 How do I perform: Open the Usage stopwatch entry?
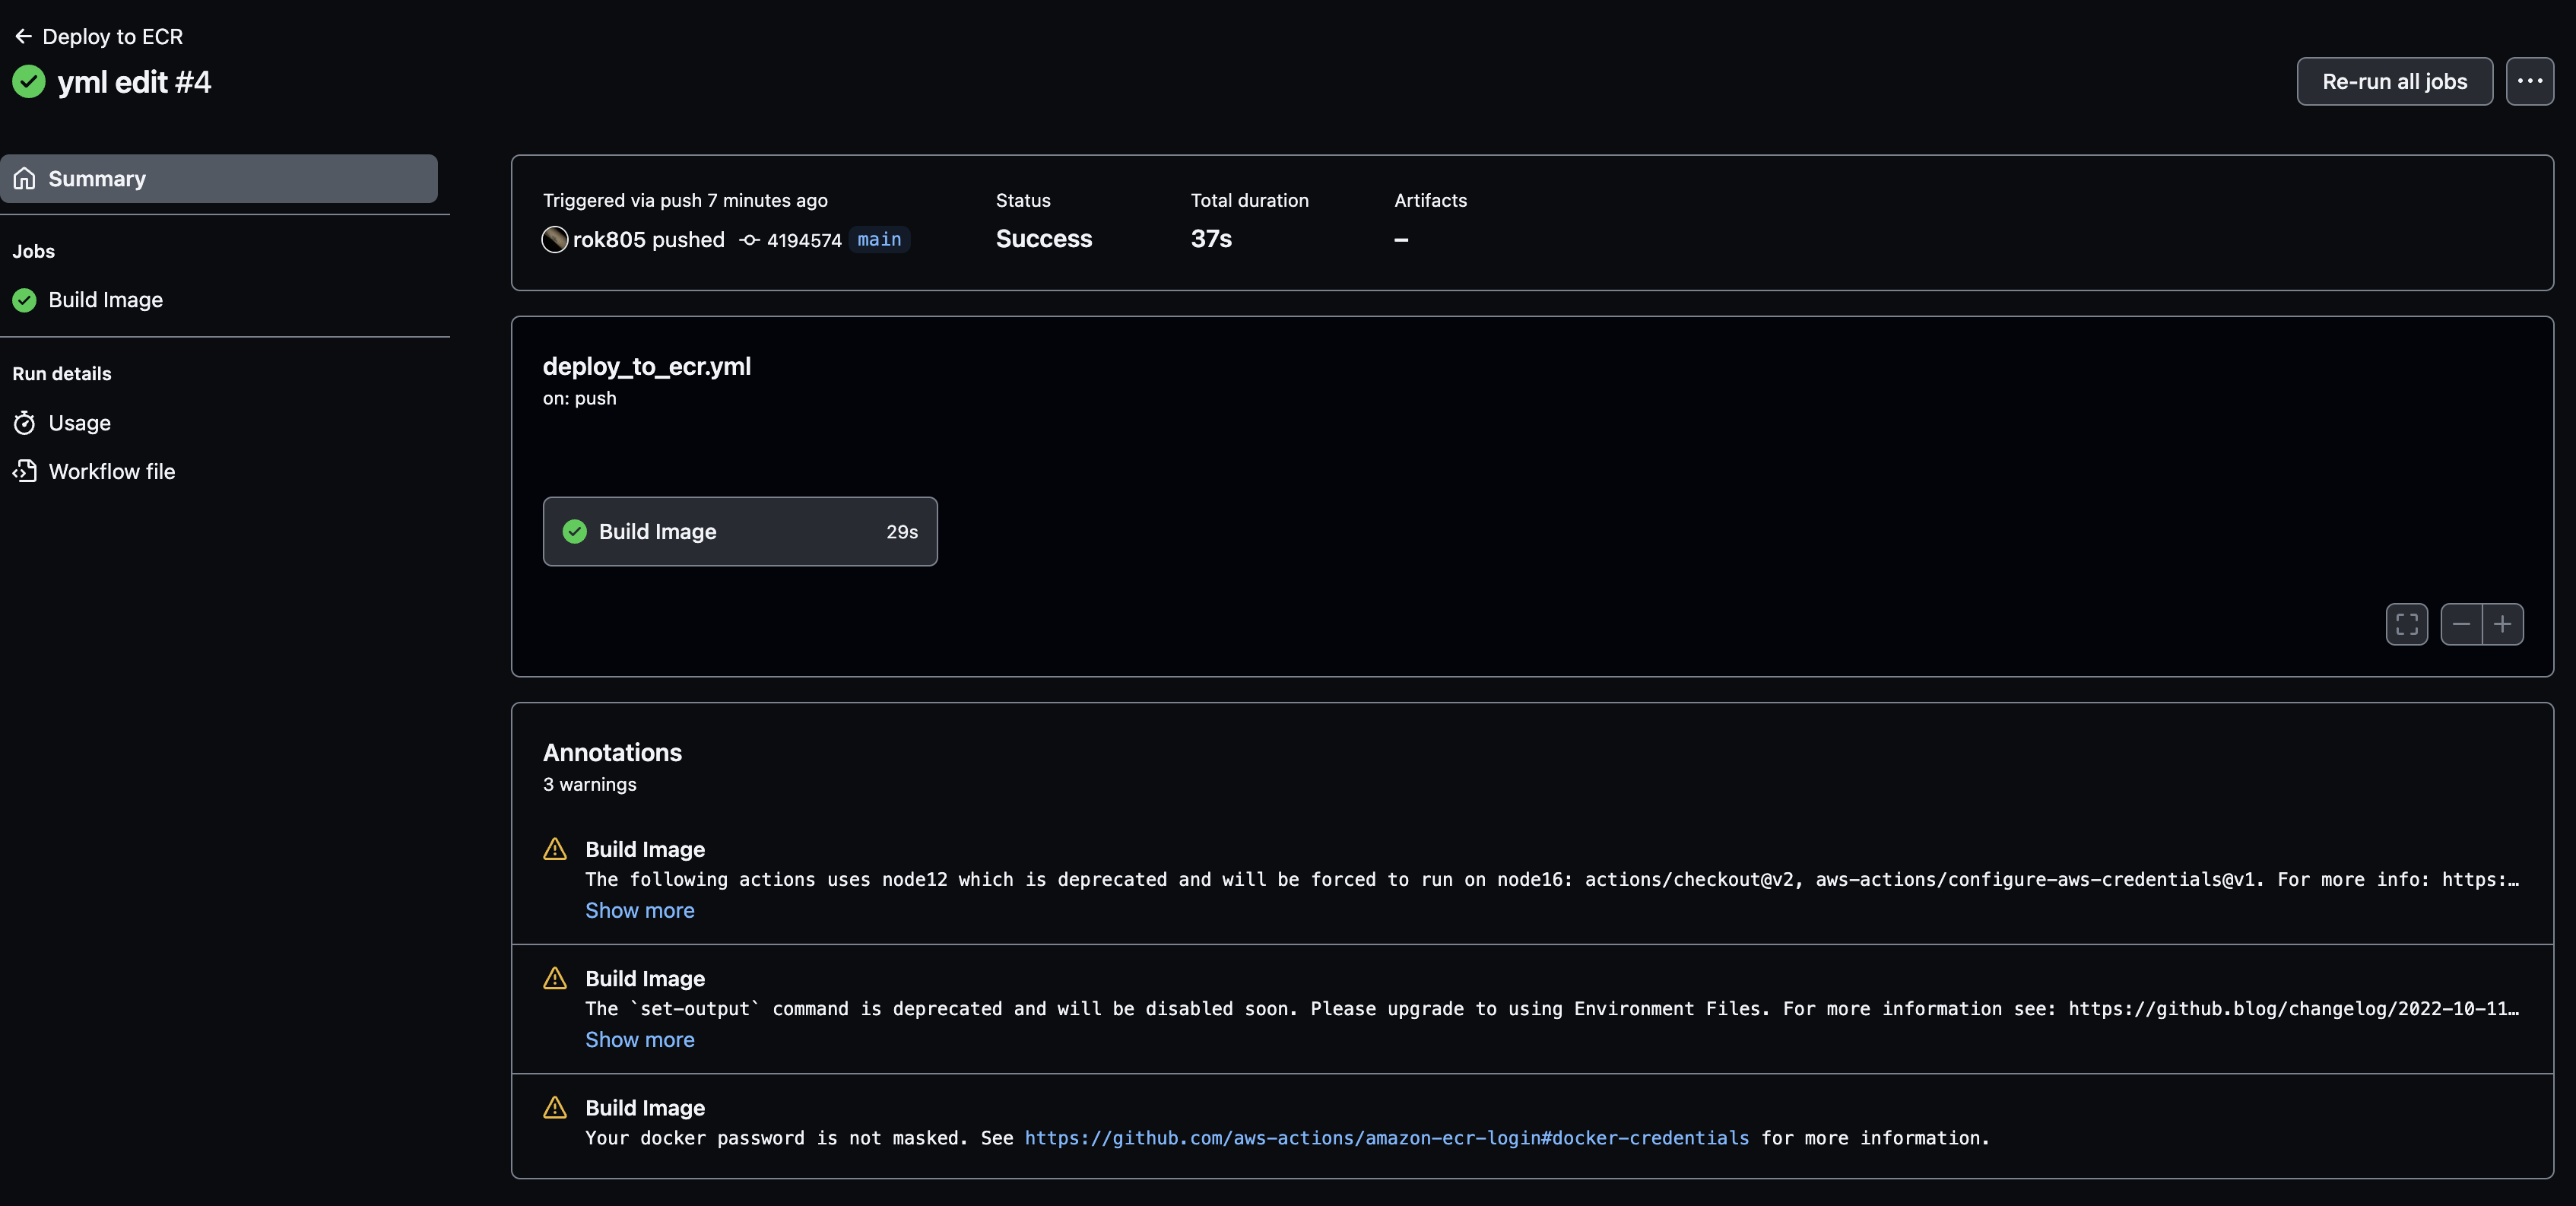79,423
